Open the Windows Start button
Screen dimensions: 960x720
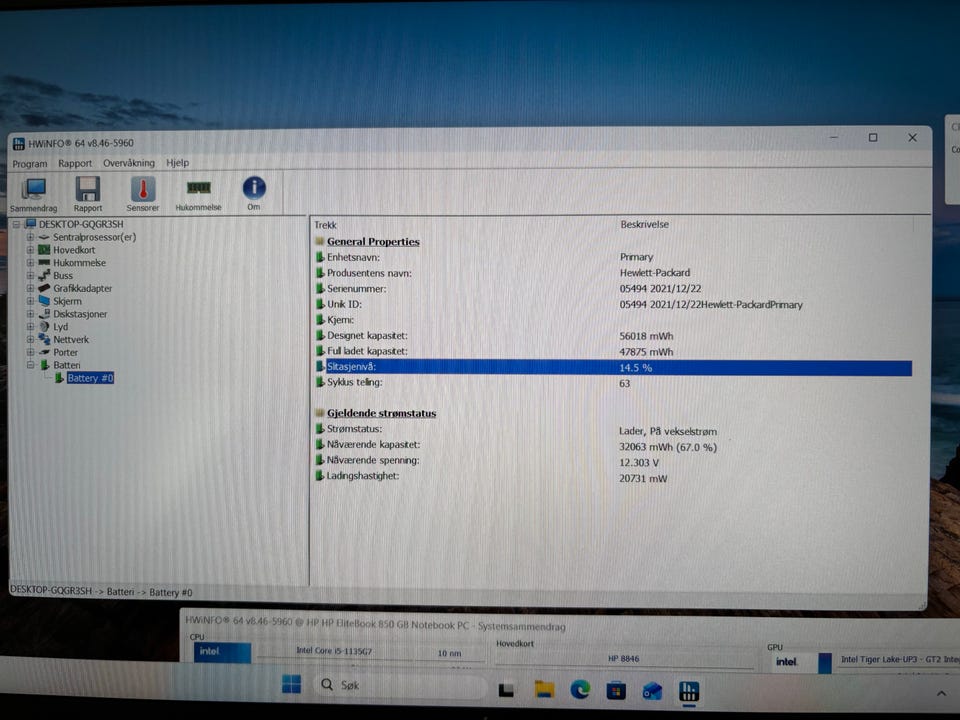(291, 684)
